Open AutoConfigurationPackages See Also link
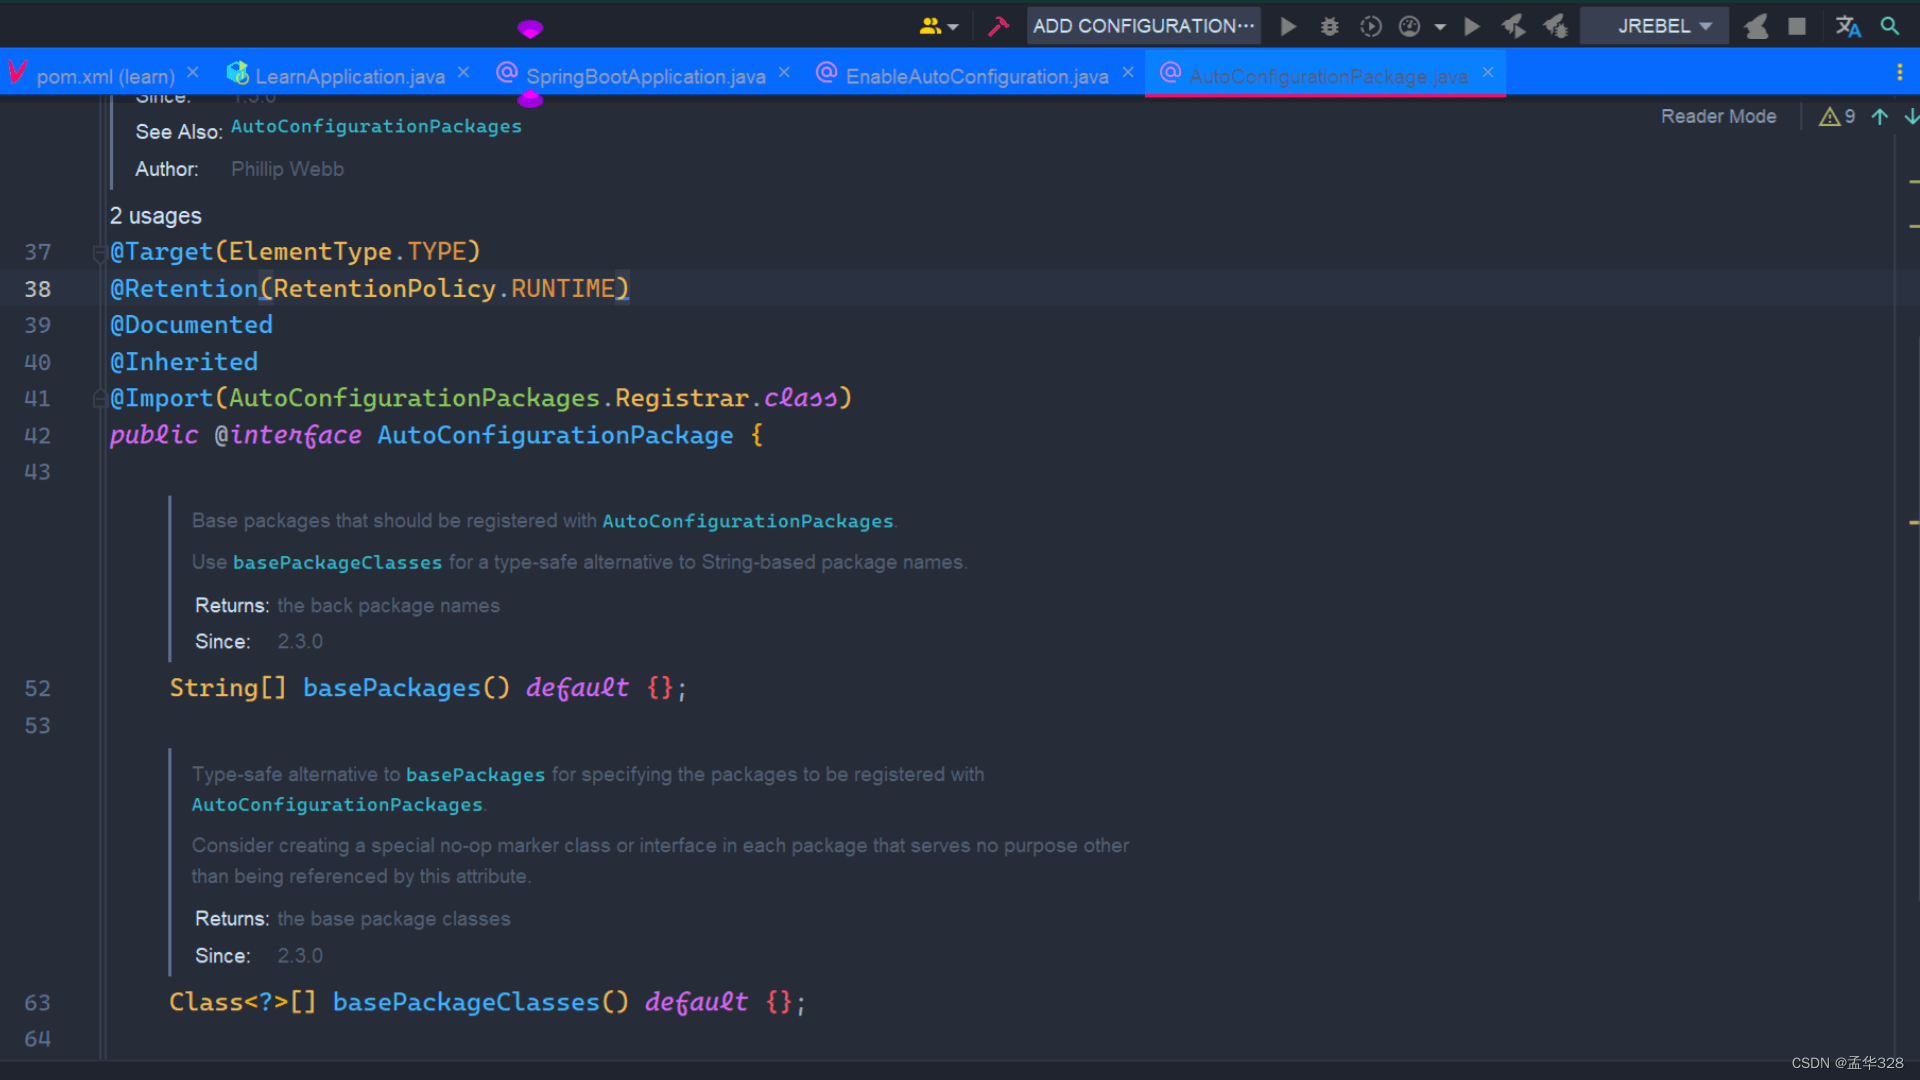 pos(376,127)
